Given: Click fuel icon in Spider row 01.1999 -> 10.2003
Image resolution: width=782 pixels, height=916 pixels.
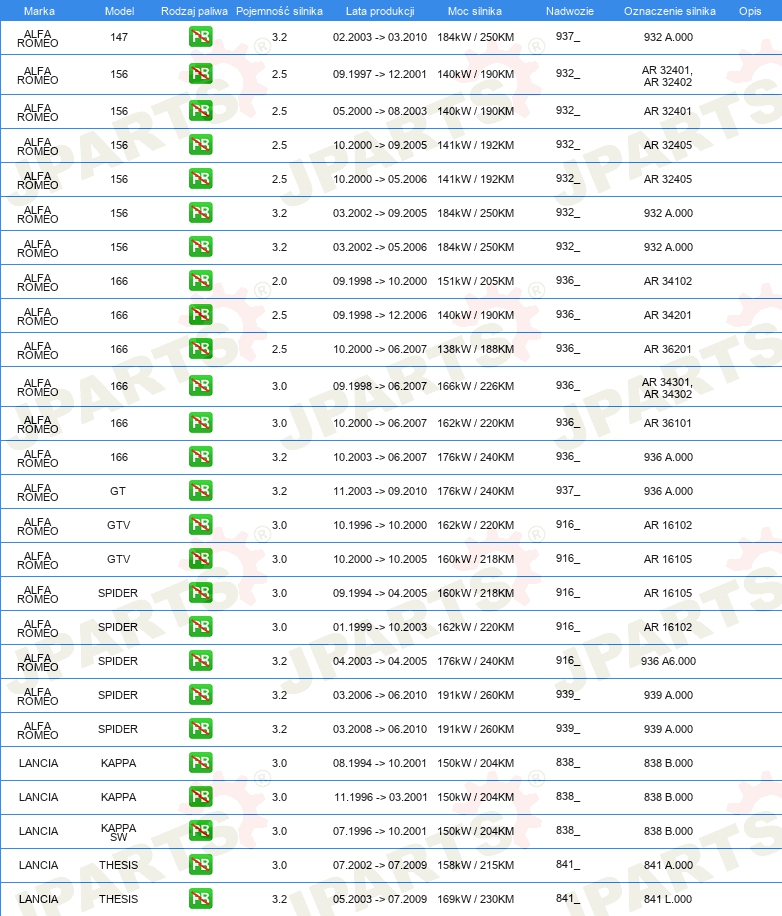Looking at the screenshot, I should 200,626.
